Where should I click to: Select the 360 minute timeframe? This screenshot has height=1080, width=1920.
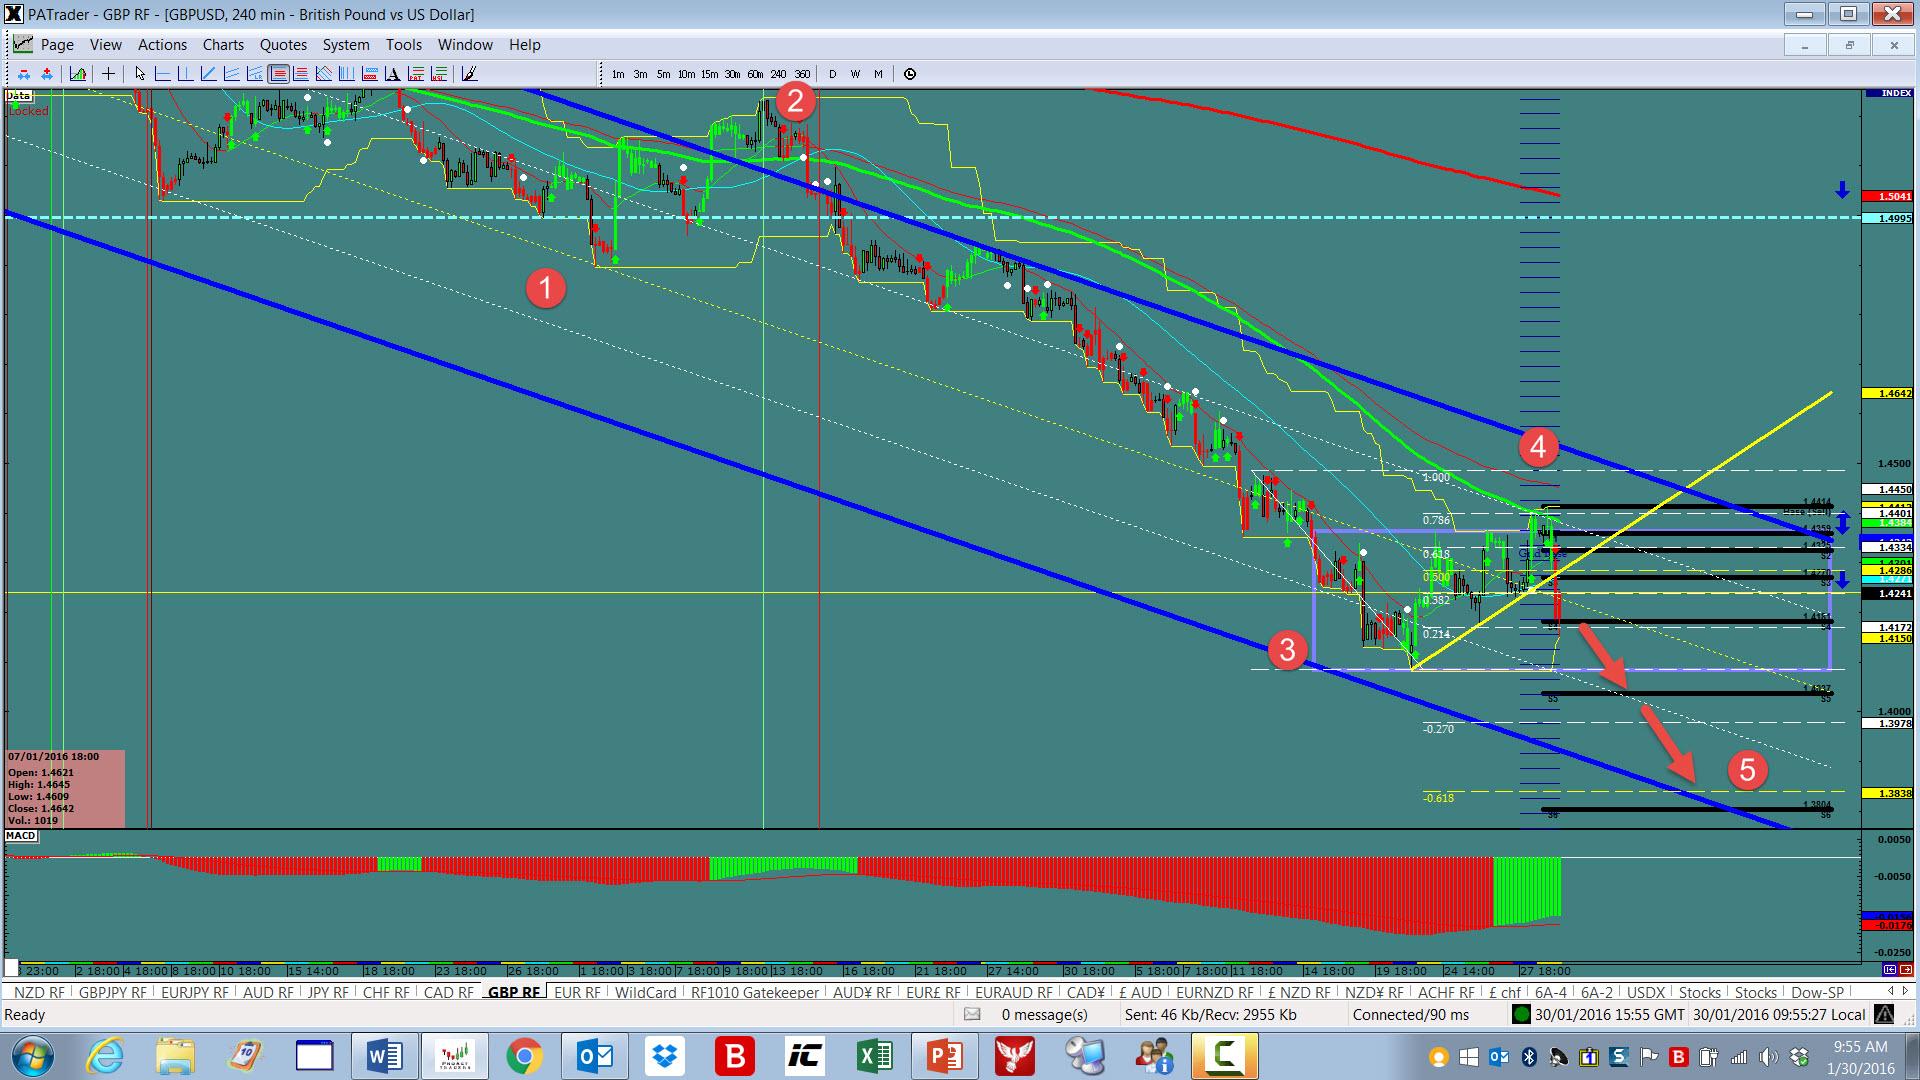801,74
